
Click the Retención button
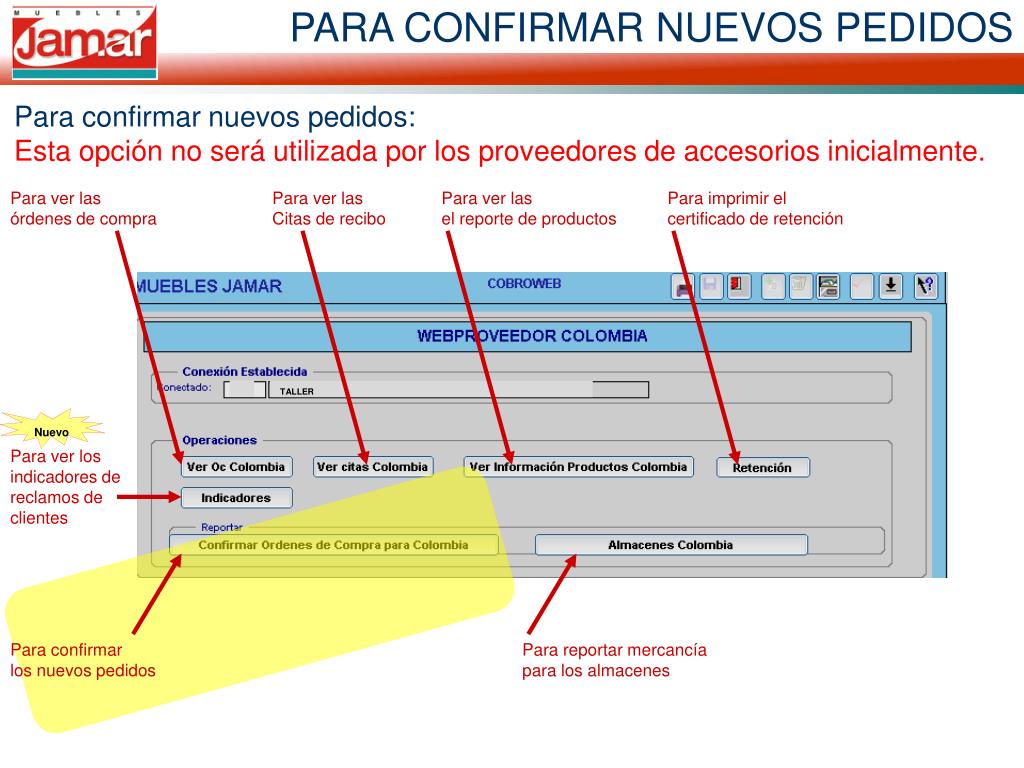pyautogui.click(x=763, y=468)
